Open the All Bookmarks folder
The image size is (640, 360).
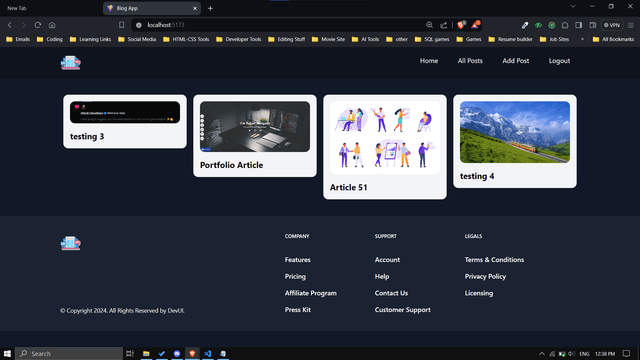pos(613,39)
